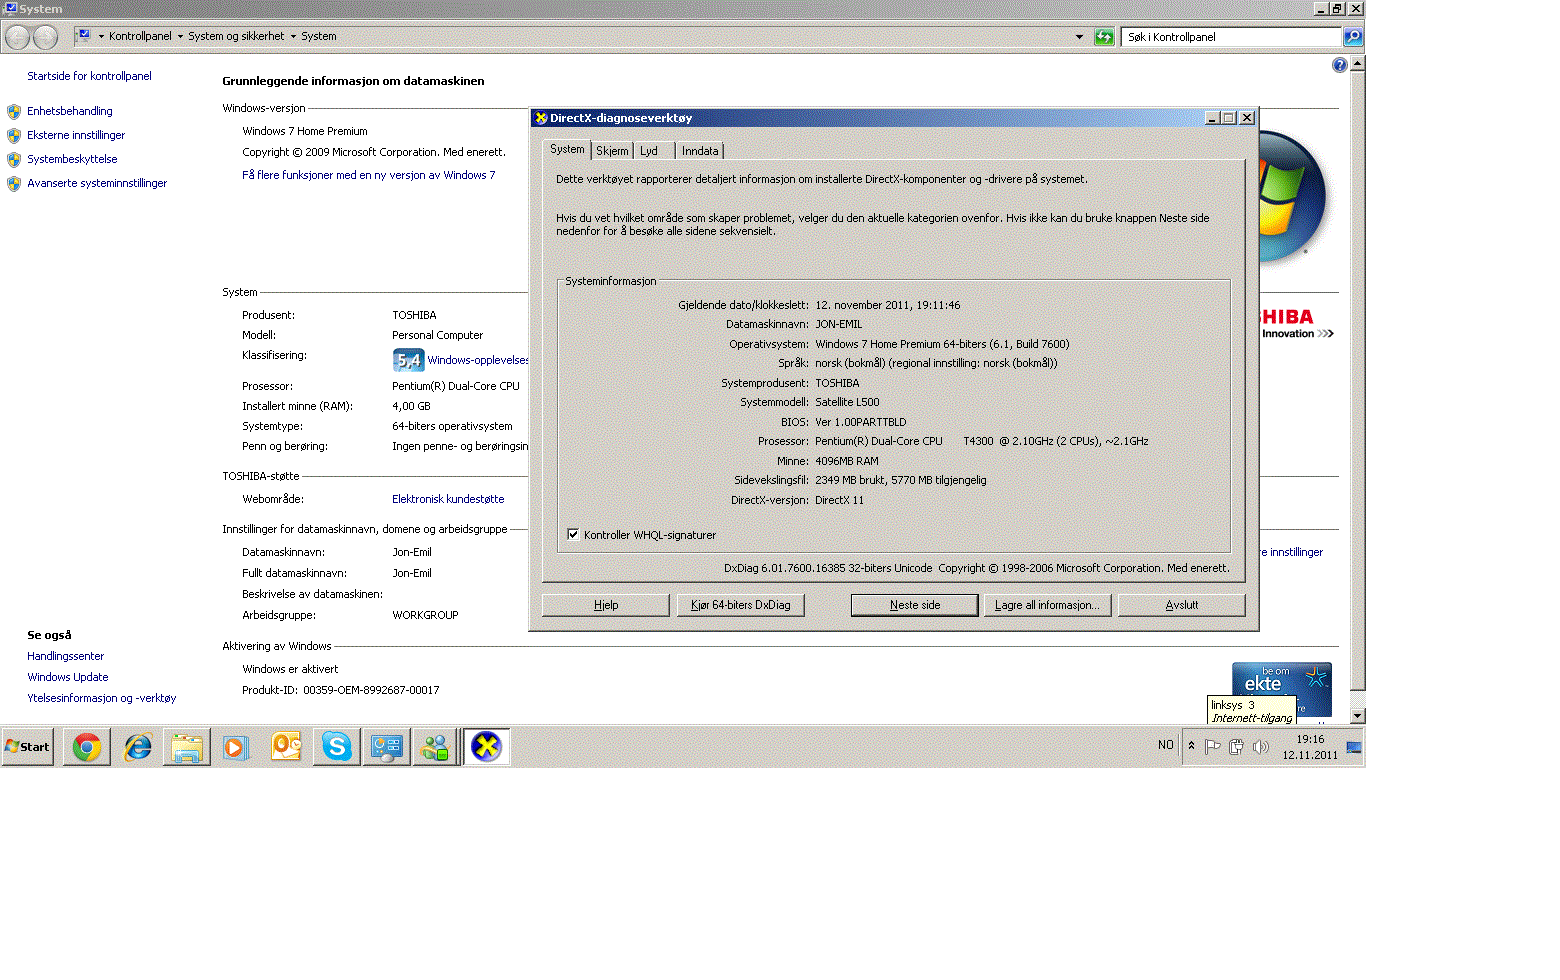This screenshot has height=980, width=1560.
Task: Click the Avslutt button
Action: point(1182,605)
